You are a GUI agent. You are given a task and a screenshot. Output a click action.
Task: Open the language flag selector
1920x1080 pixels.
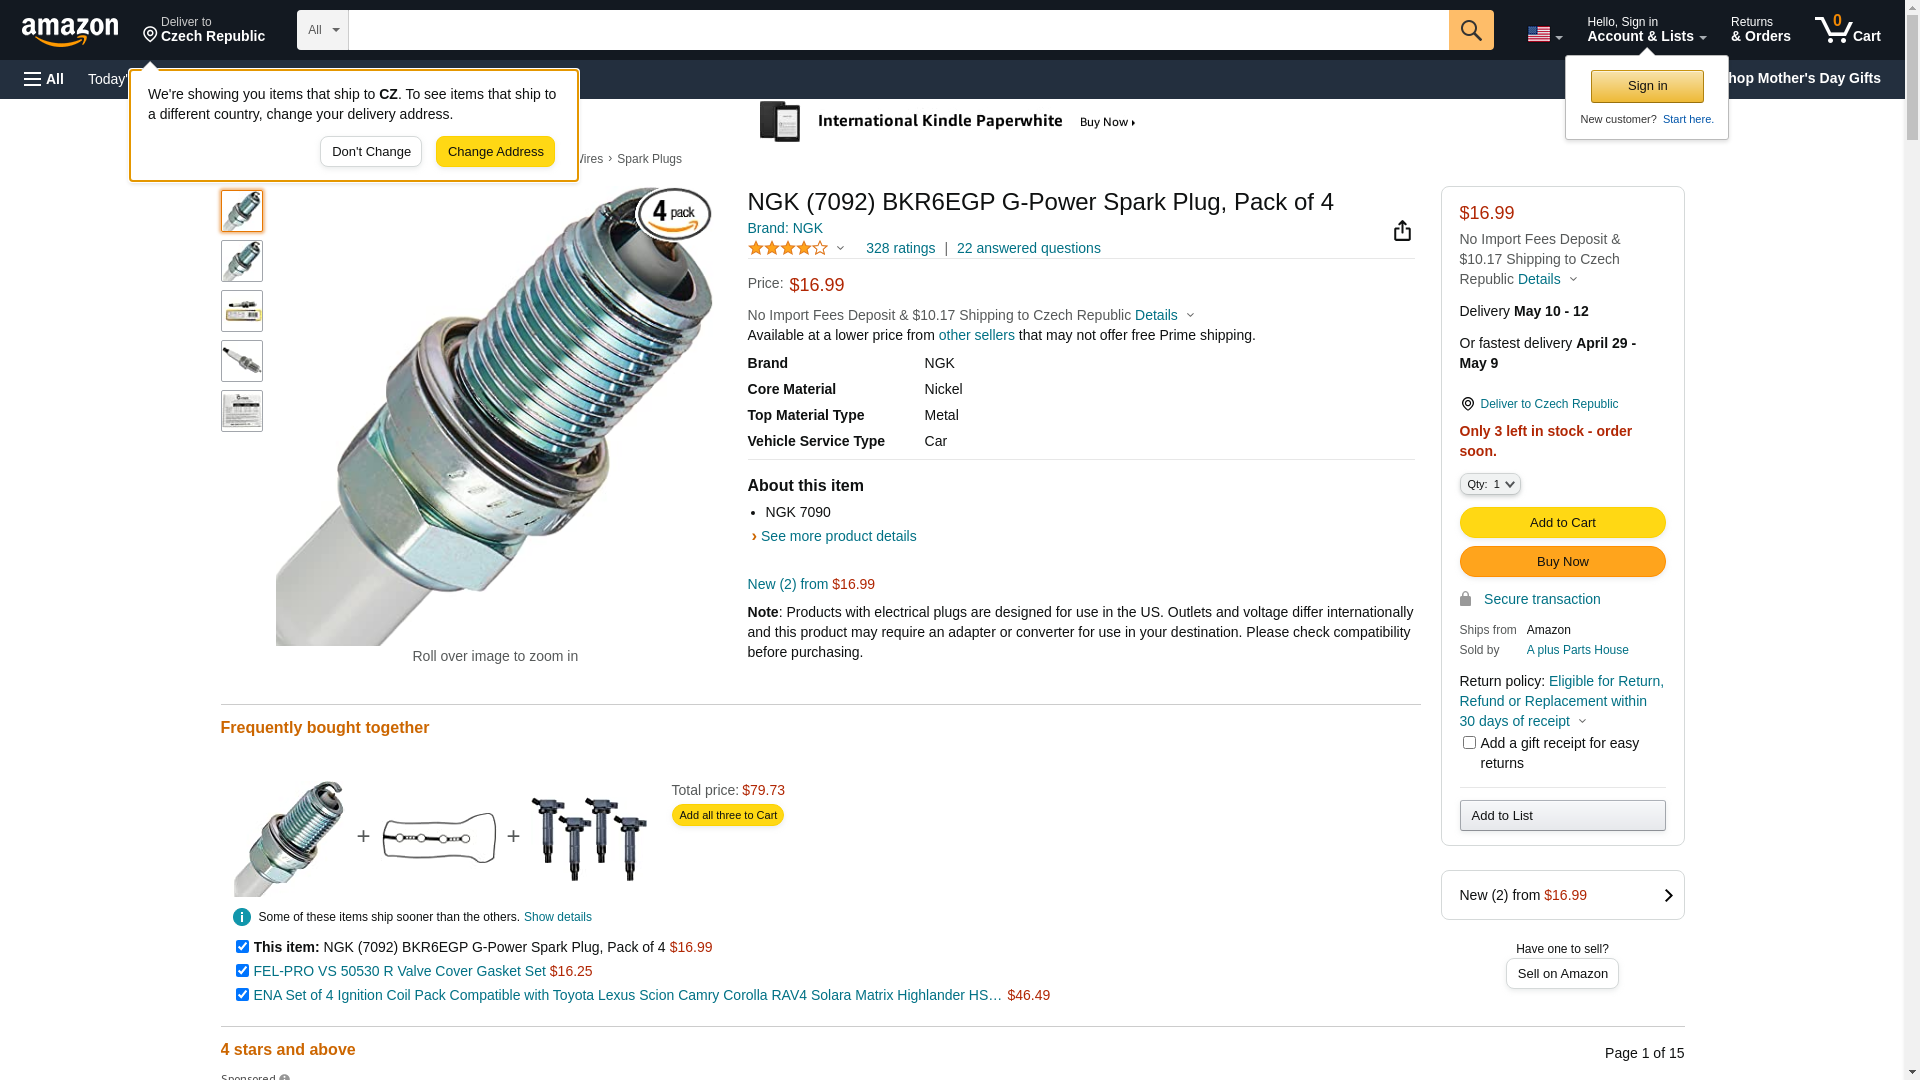(x=1544, y=34)
